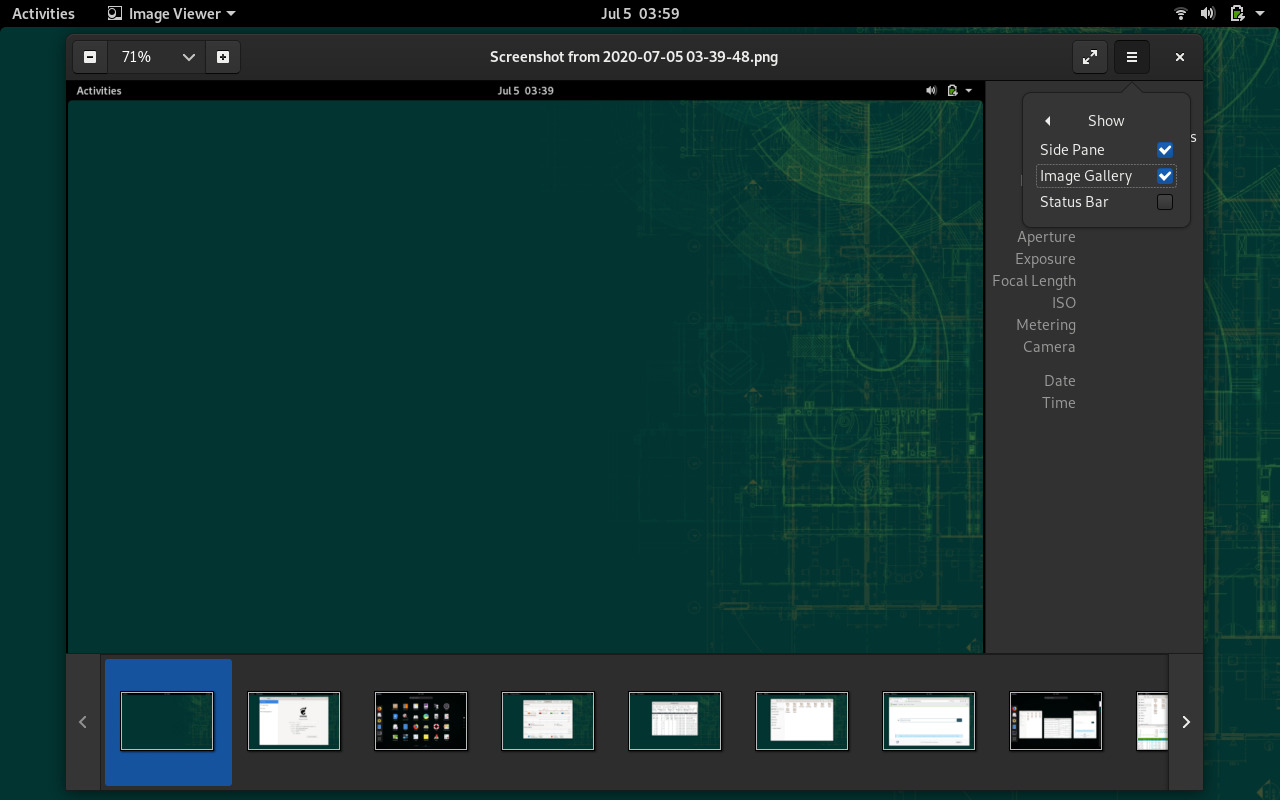
Task: Open the clock showing Jul 5 03:59
Action: click(x=640, y=14)
